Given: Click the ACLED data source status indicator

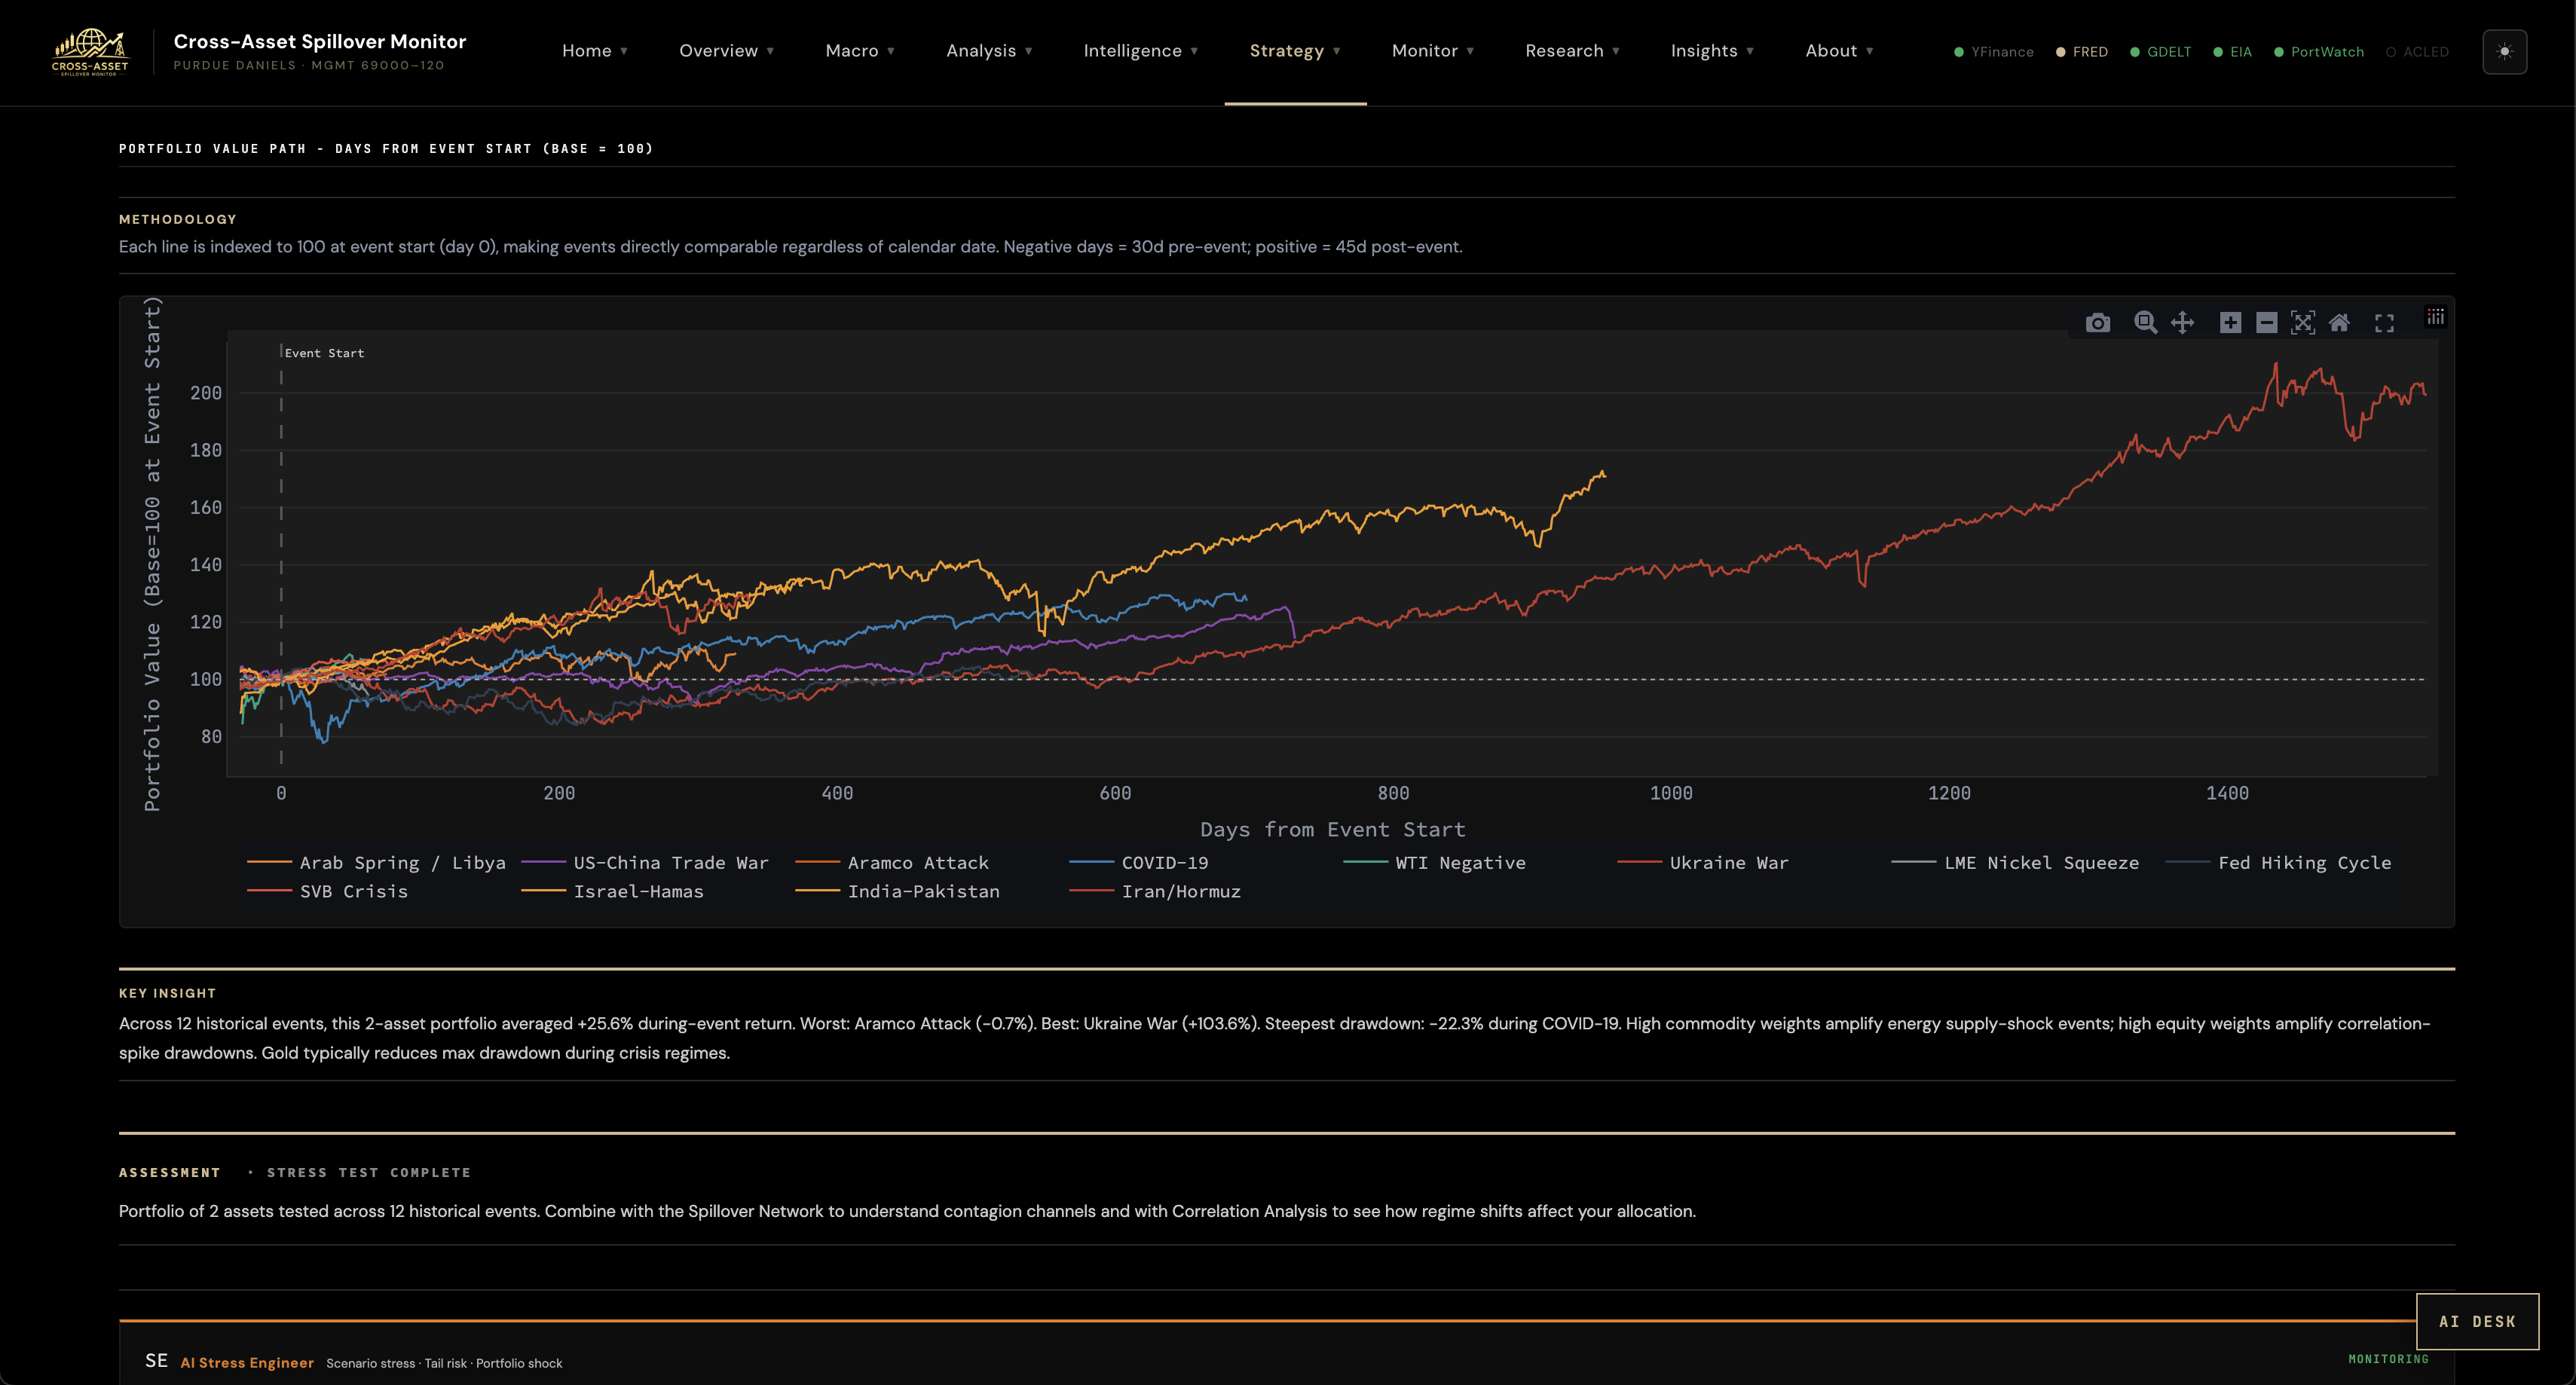Looking at the screenshot, I should tap(2418, 52).
